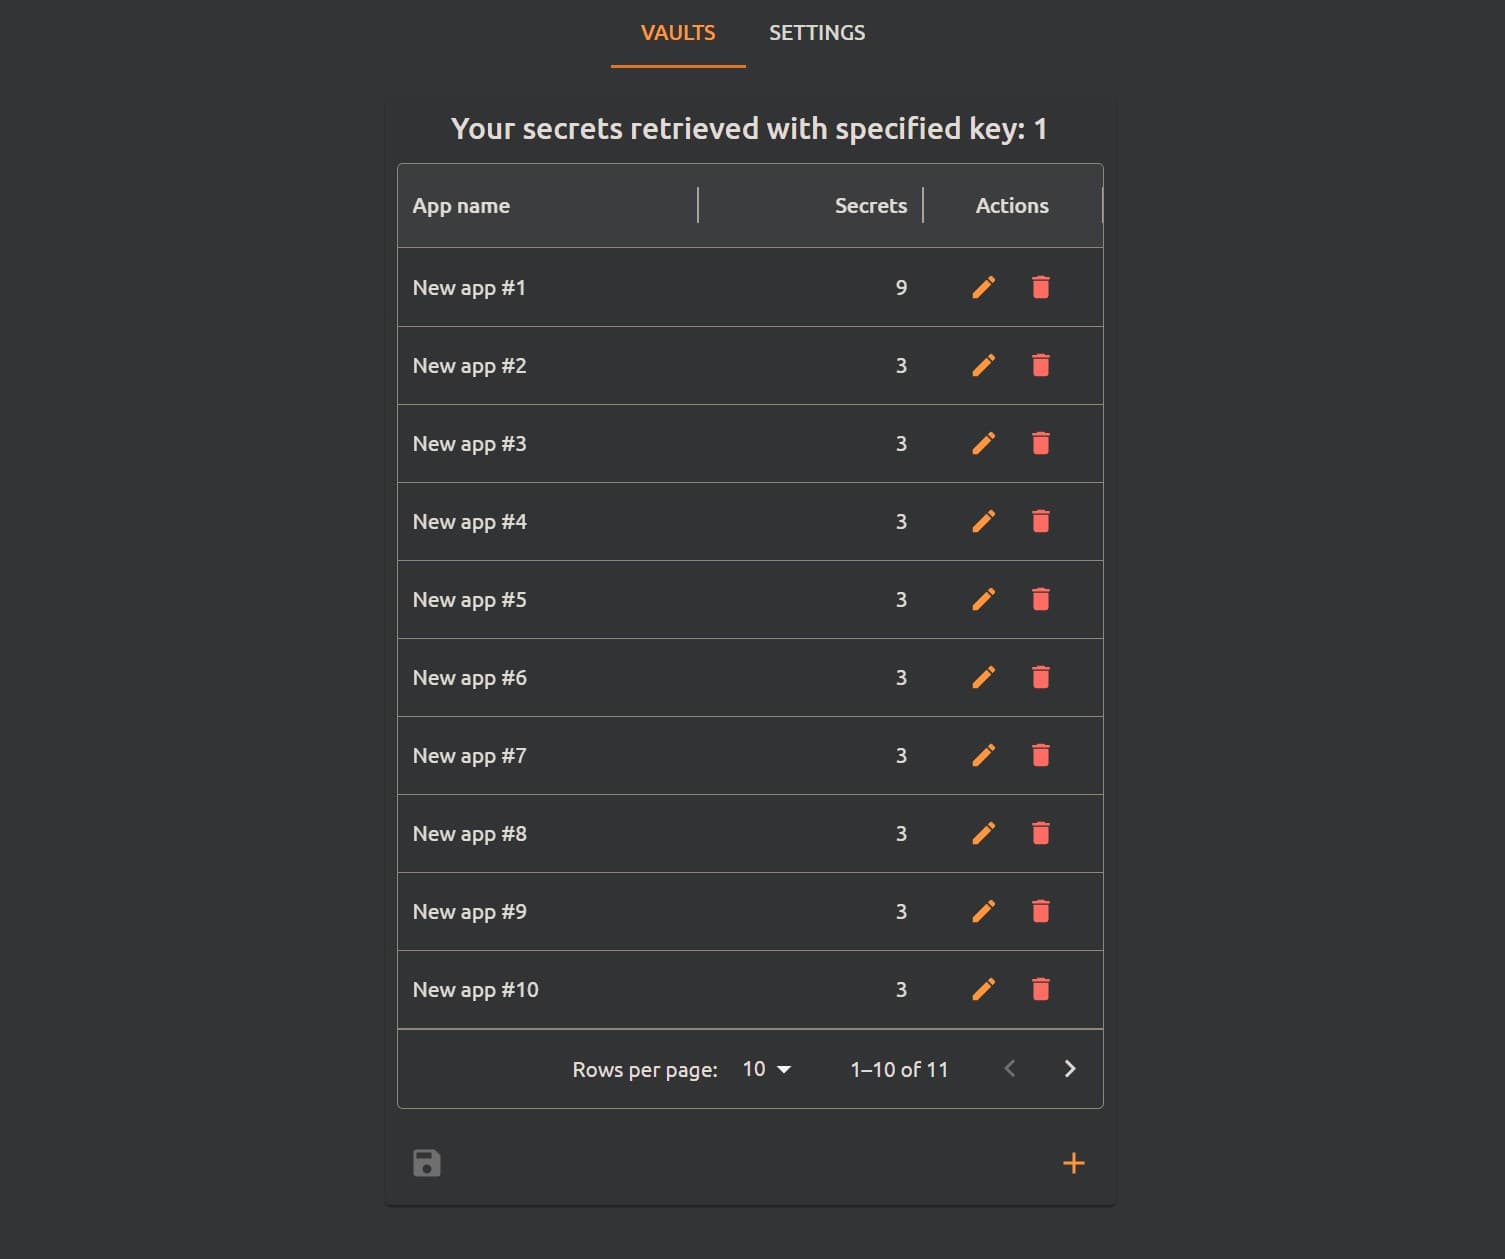Delete the New app #1 vault
The height and width of the screenshot is (1259, 1505).
point(1040,287)
